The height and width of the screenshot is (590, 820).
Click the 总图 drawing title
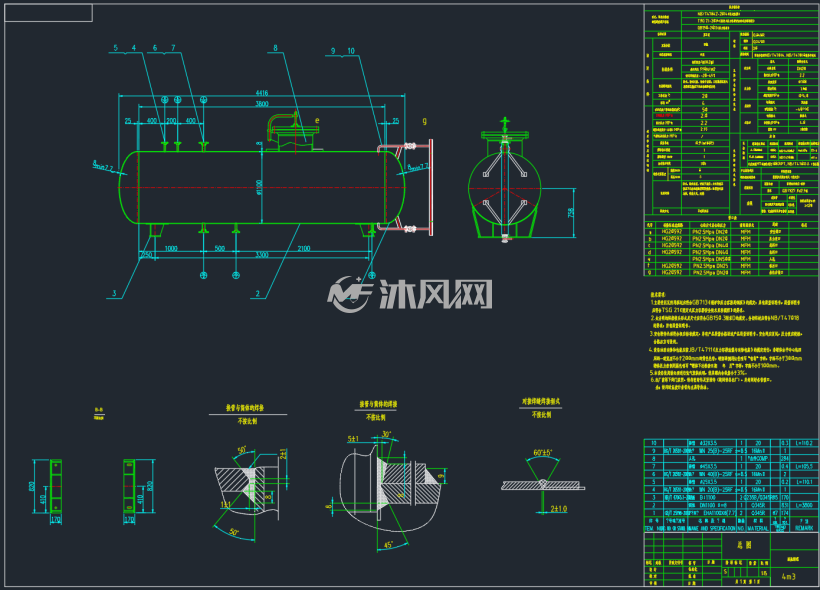[x=744, y=544]
